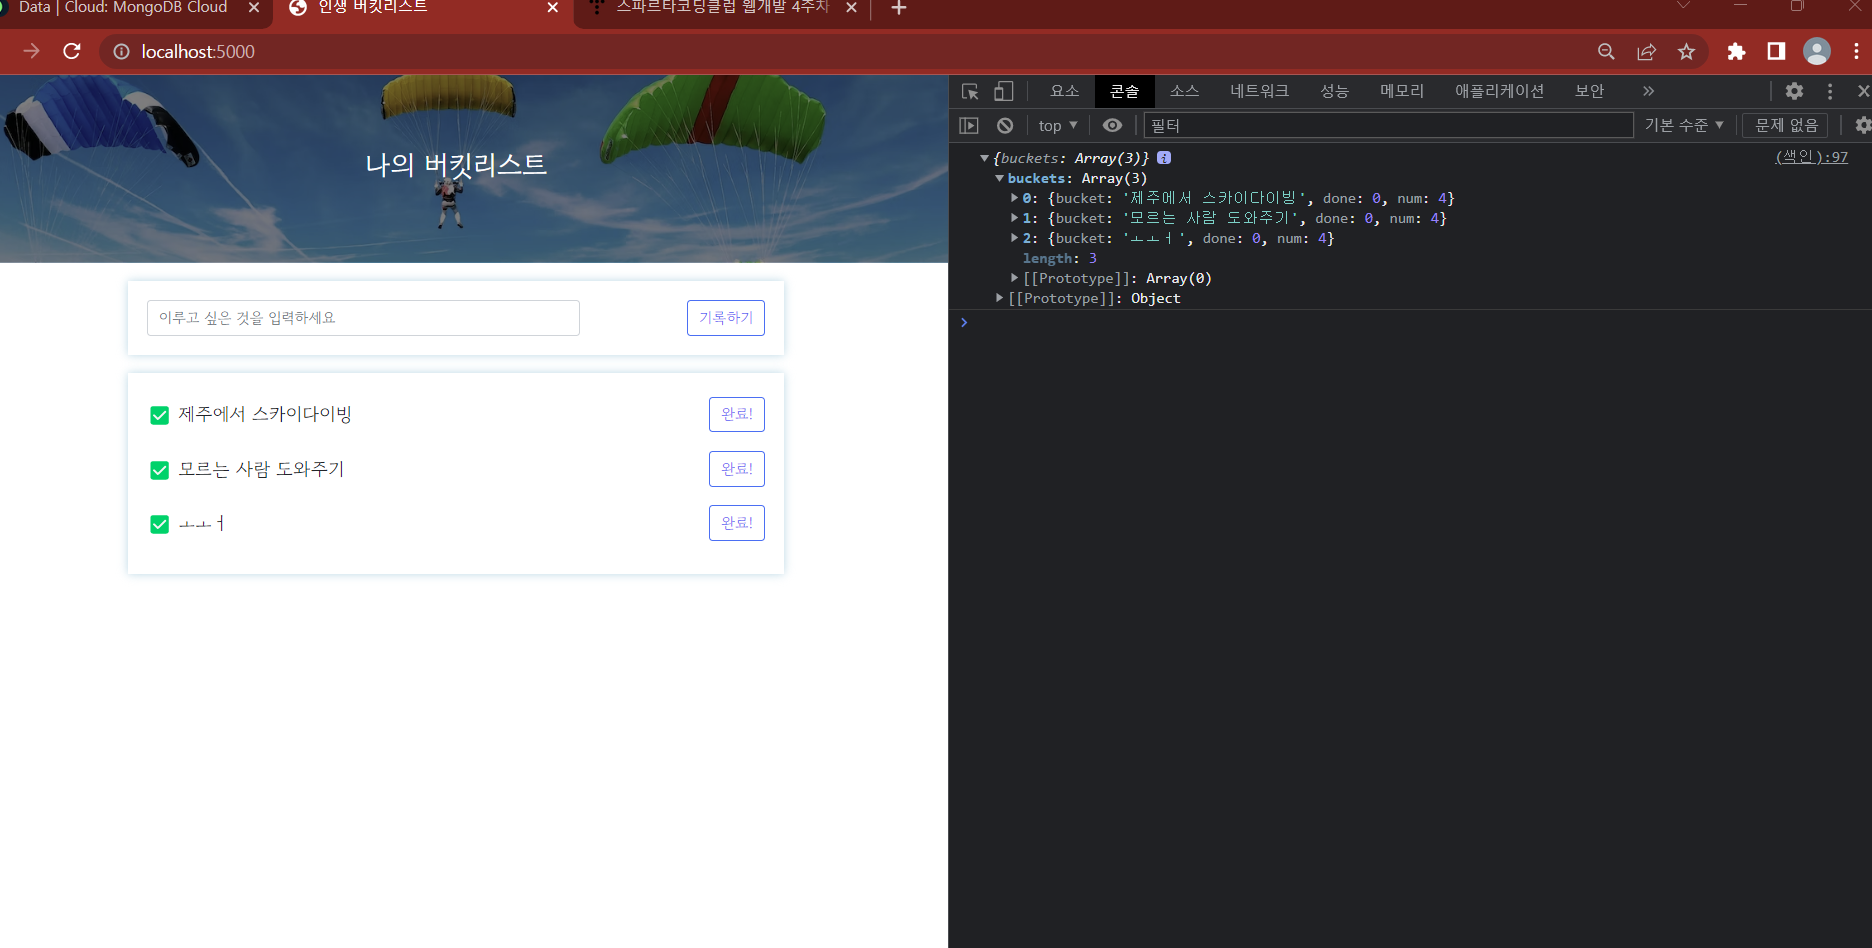Screen dimensions: 1872x948
Task: Switch to the 메모리 tab
Action: (x=1402, y=91)
